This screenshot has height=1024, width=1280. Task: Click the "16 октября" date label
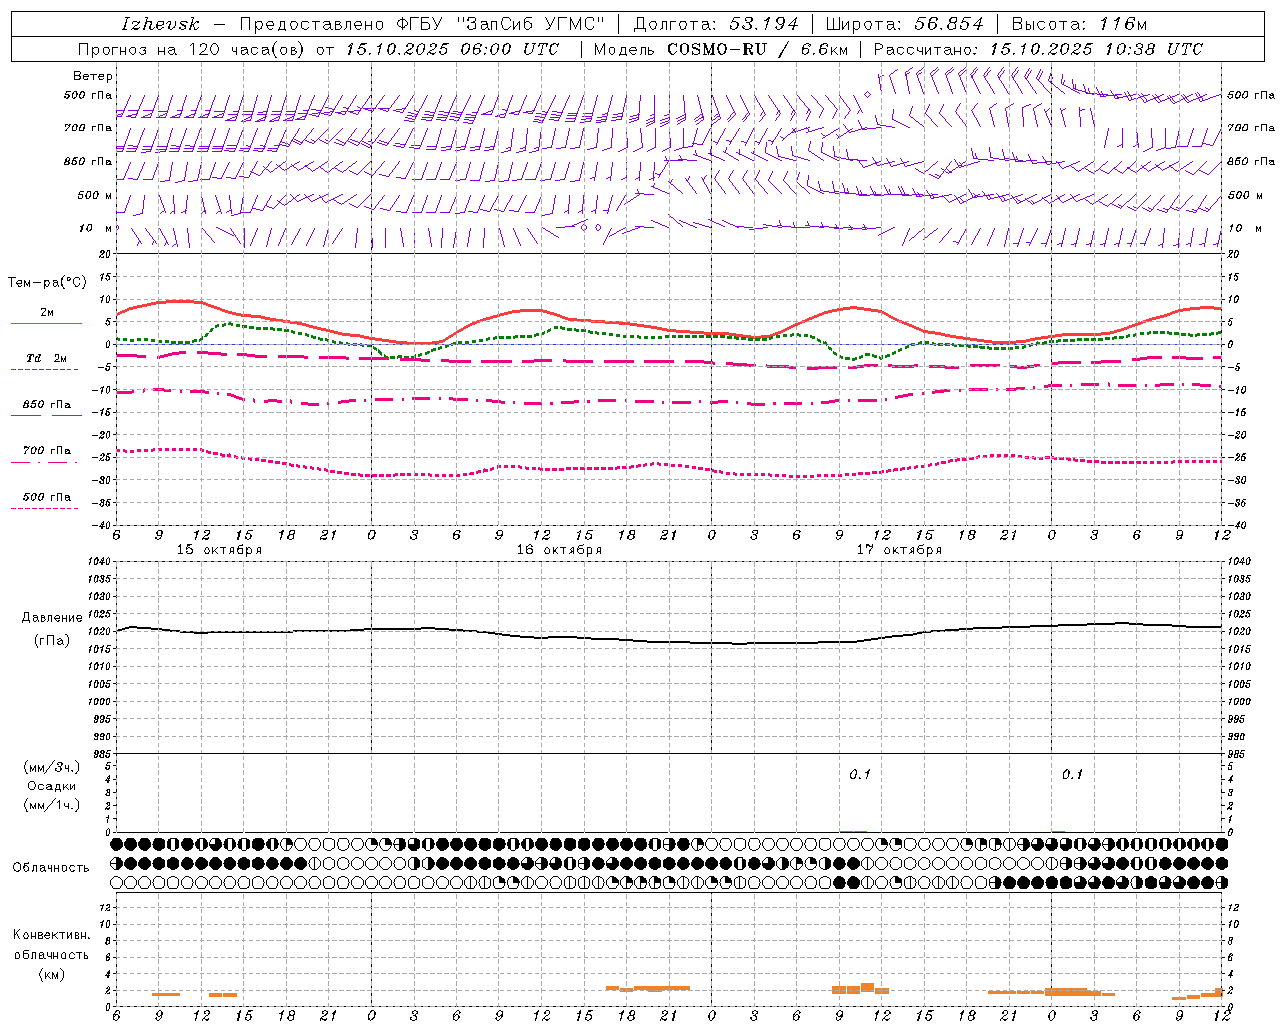559,550
